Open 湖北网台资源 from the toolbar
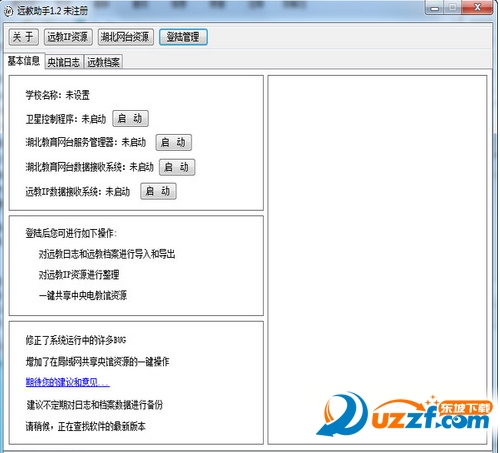 pos(125,37)
